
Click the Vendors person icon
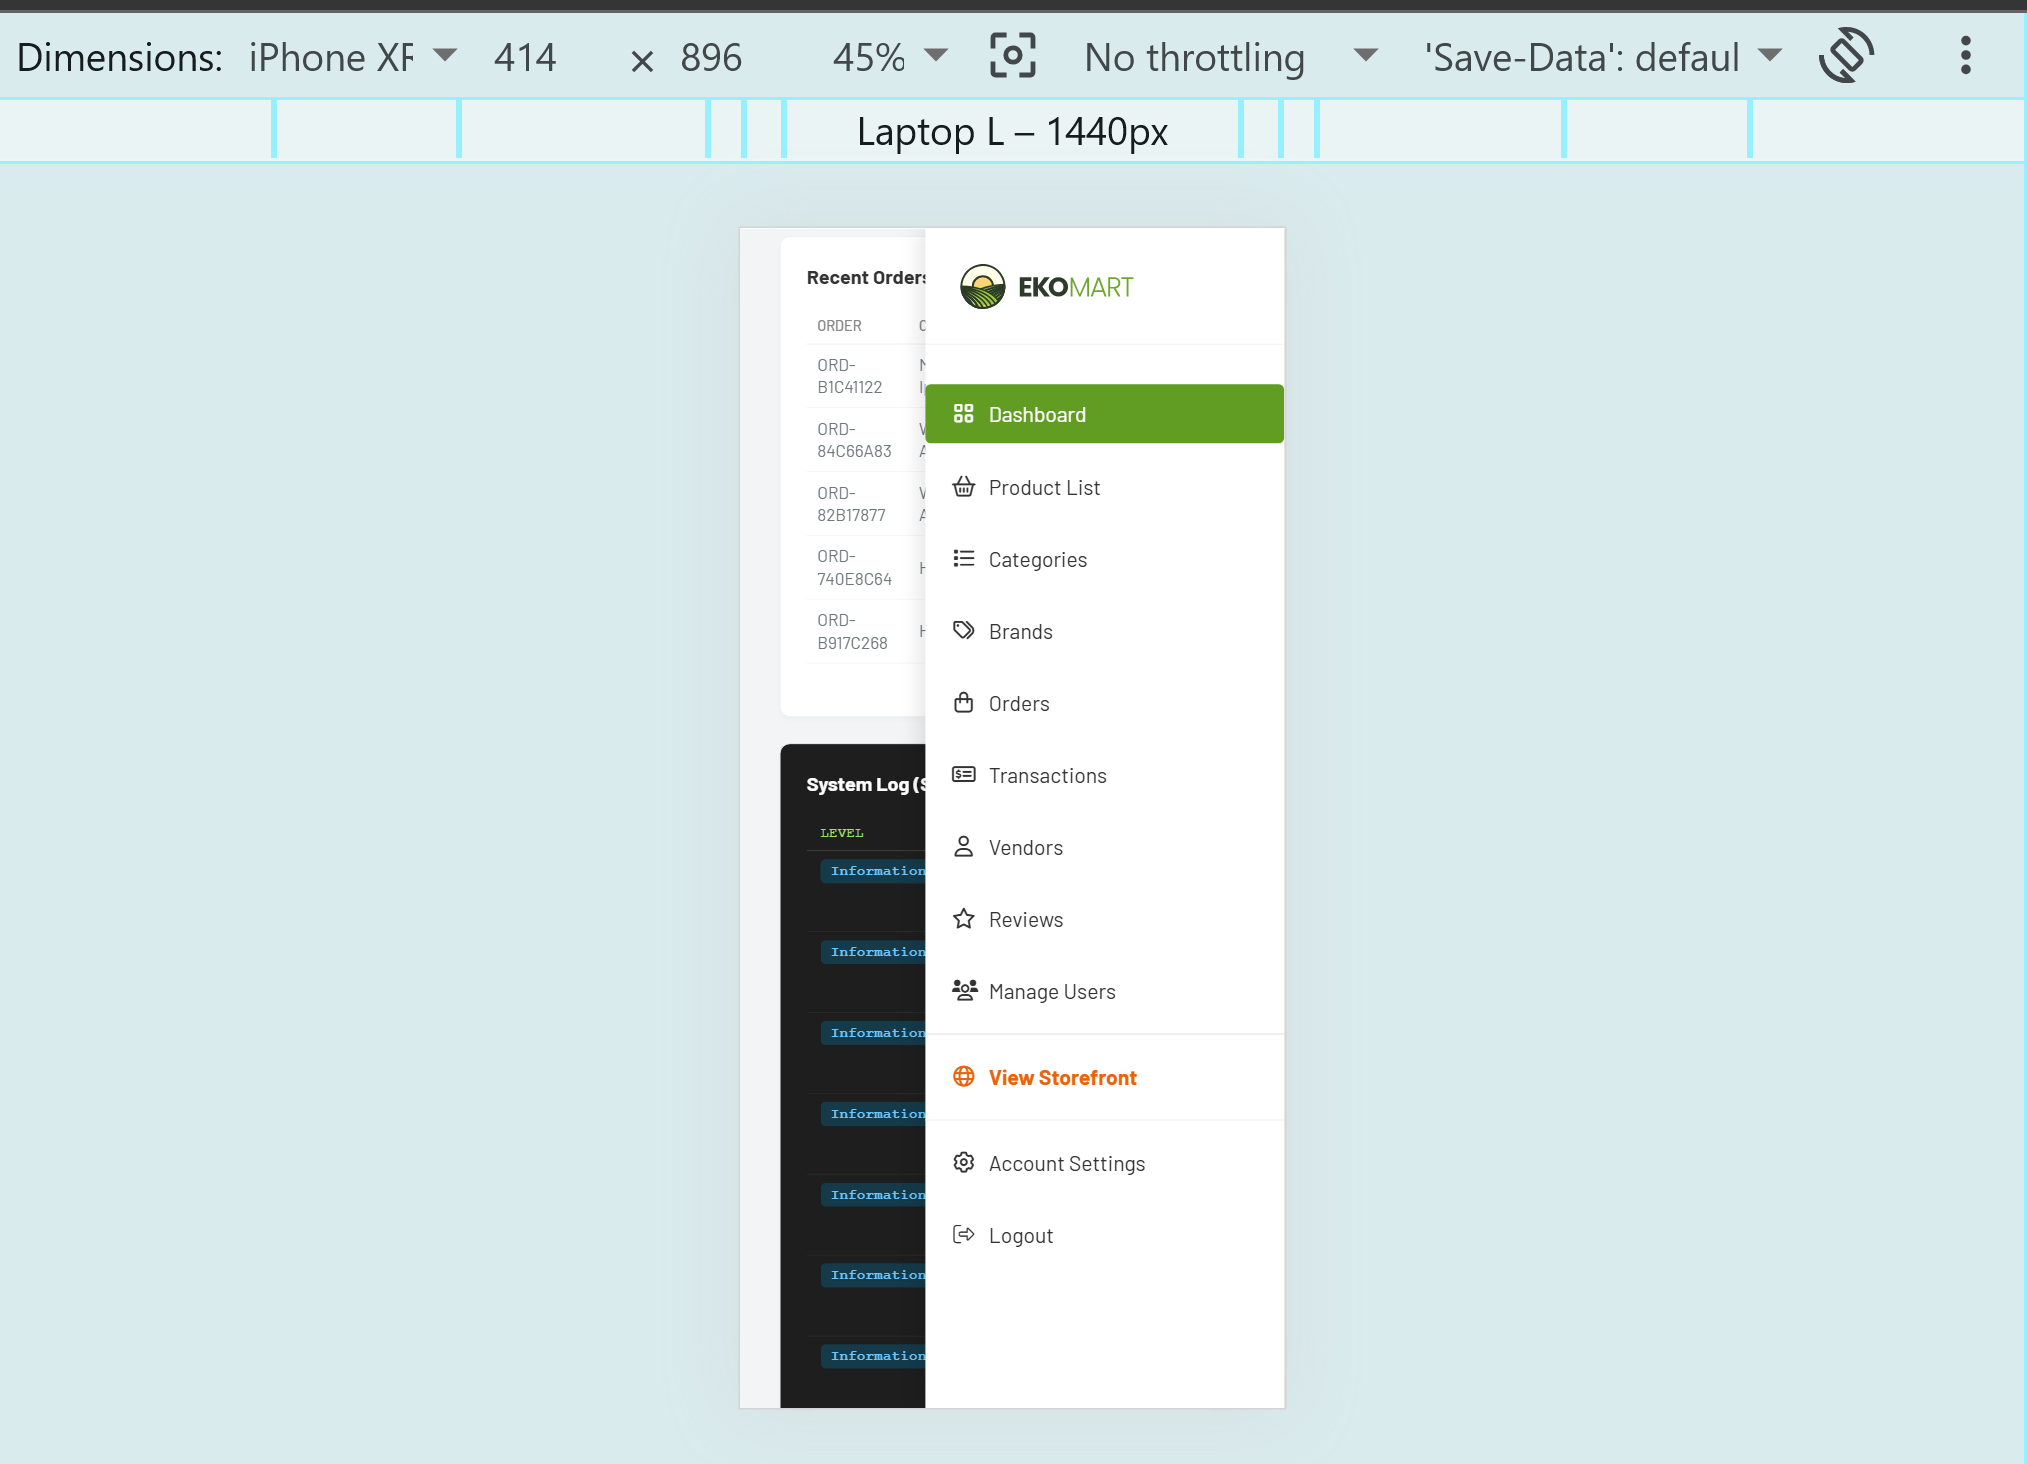point(963,847)
